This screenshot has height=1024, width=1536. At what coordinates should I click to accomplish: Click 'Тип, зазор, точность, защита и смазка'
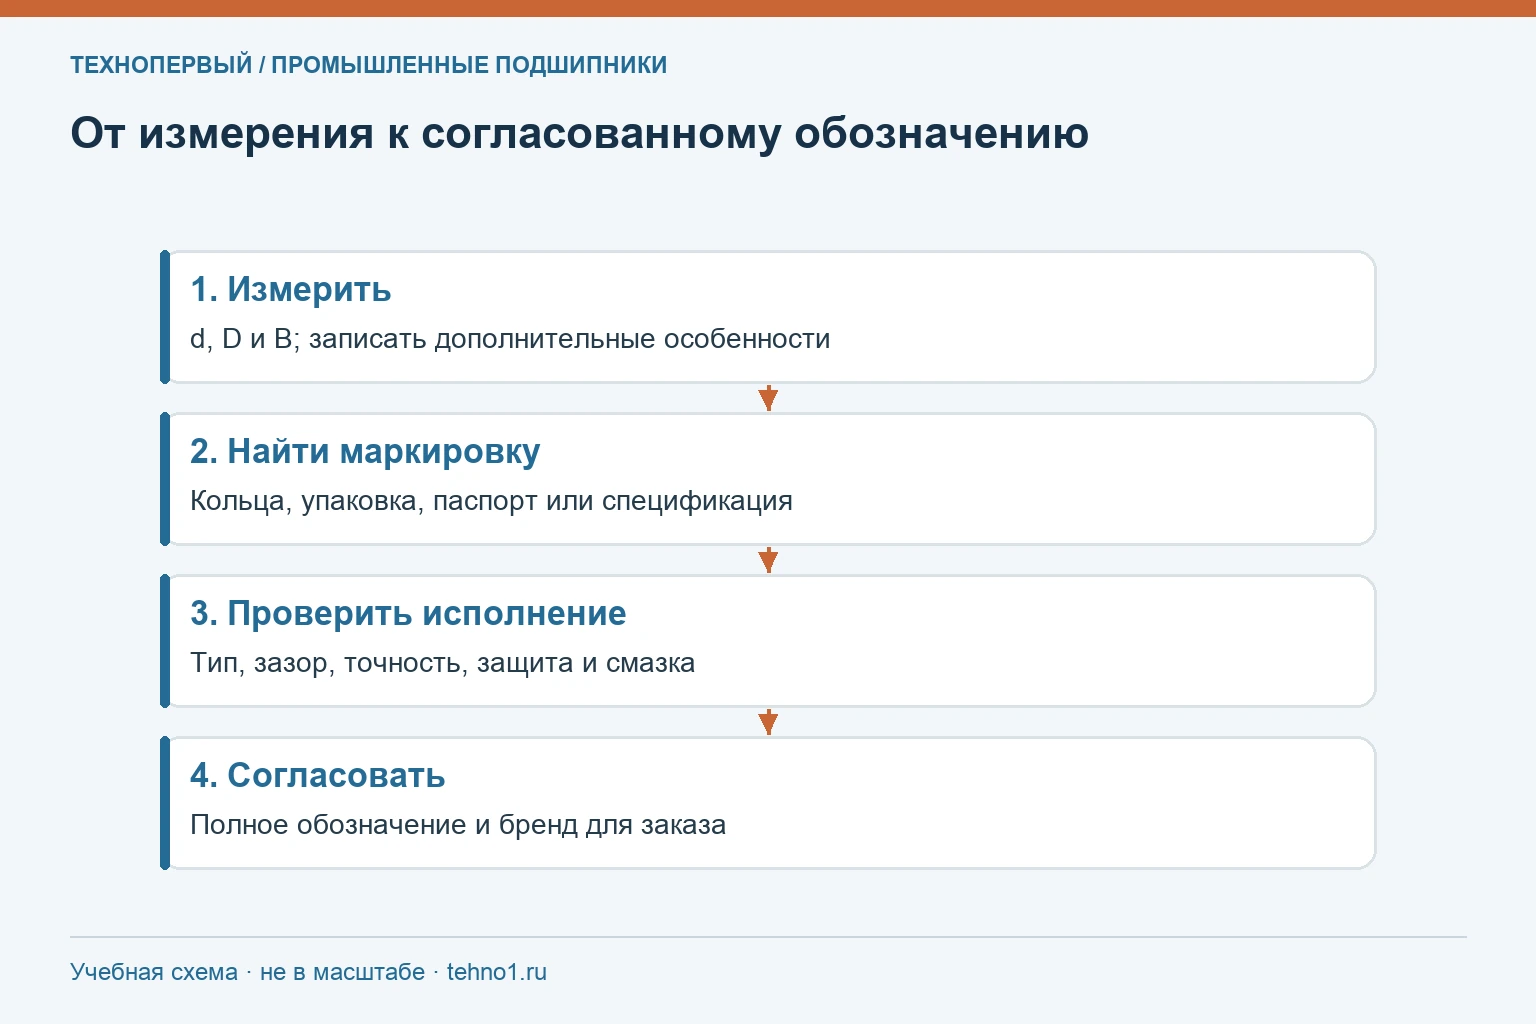pos(442,663)
